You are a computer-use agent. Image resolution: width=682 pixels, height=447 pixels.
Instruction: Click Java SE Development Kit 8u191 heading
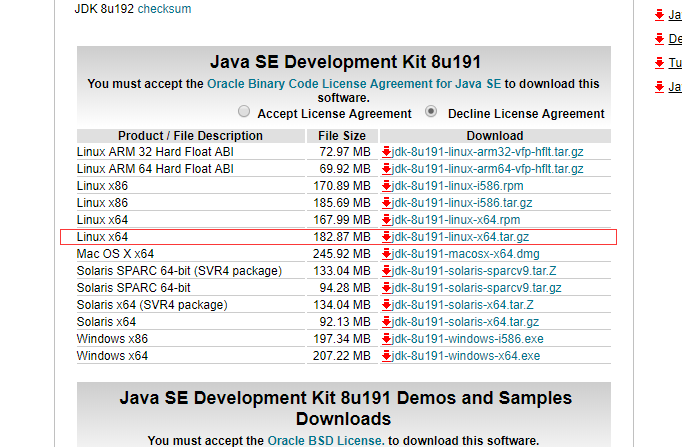[345, 62]
